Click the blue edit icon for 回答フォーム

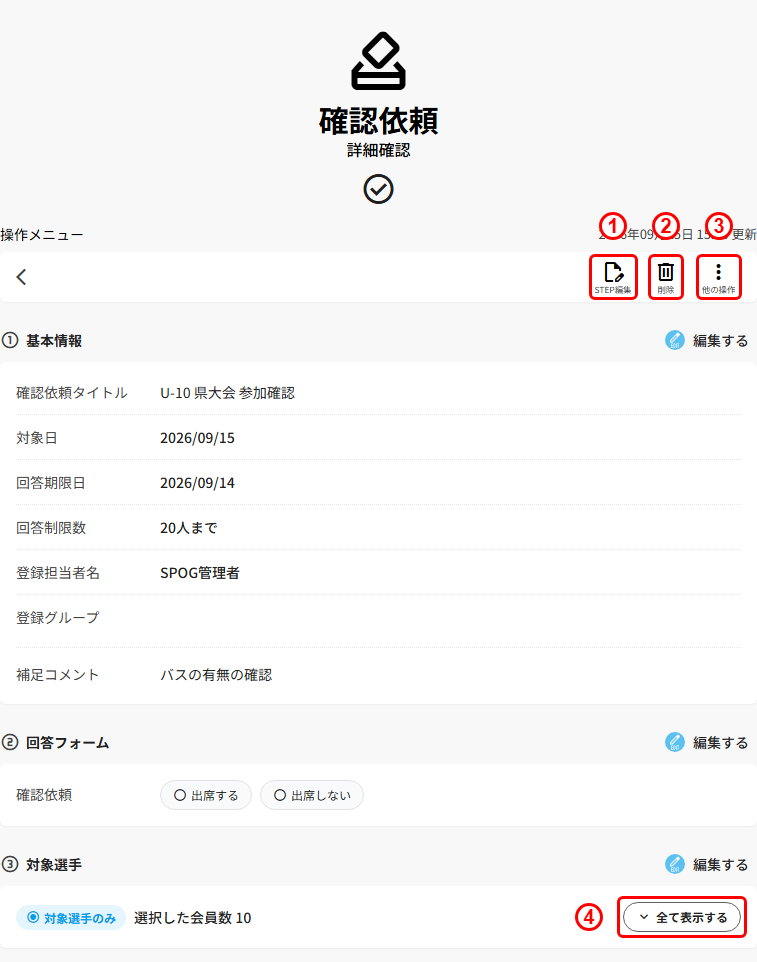coord(675,742)
